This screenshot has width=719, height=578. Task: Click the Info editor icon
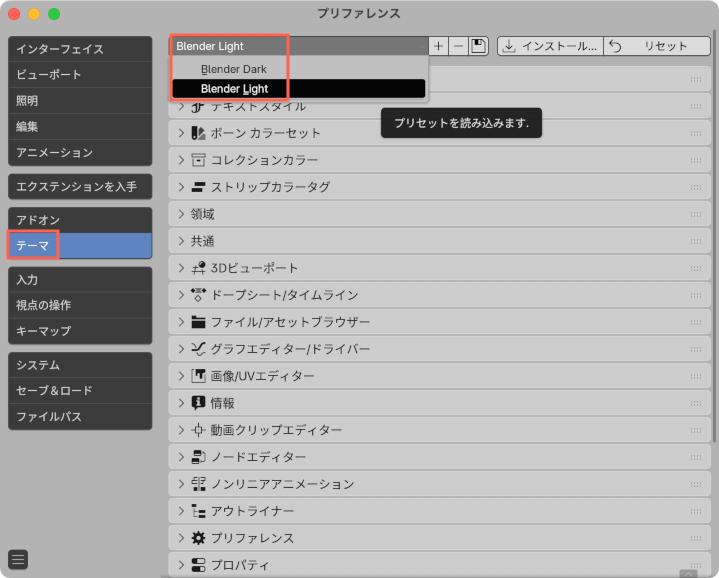tap(198, 403)
